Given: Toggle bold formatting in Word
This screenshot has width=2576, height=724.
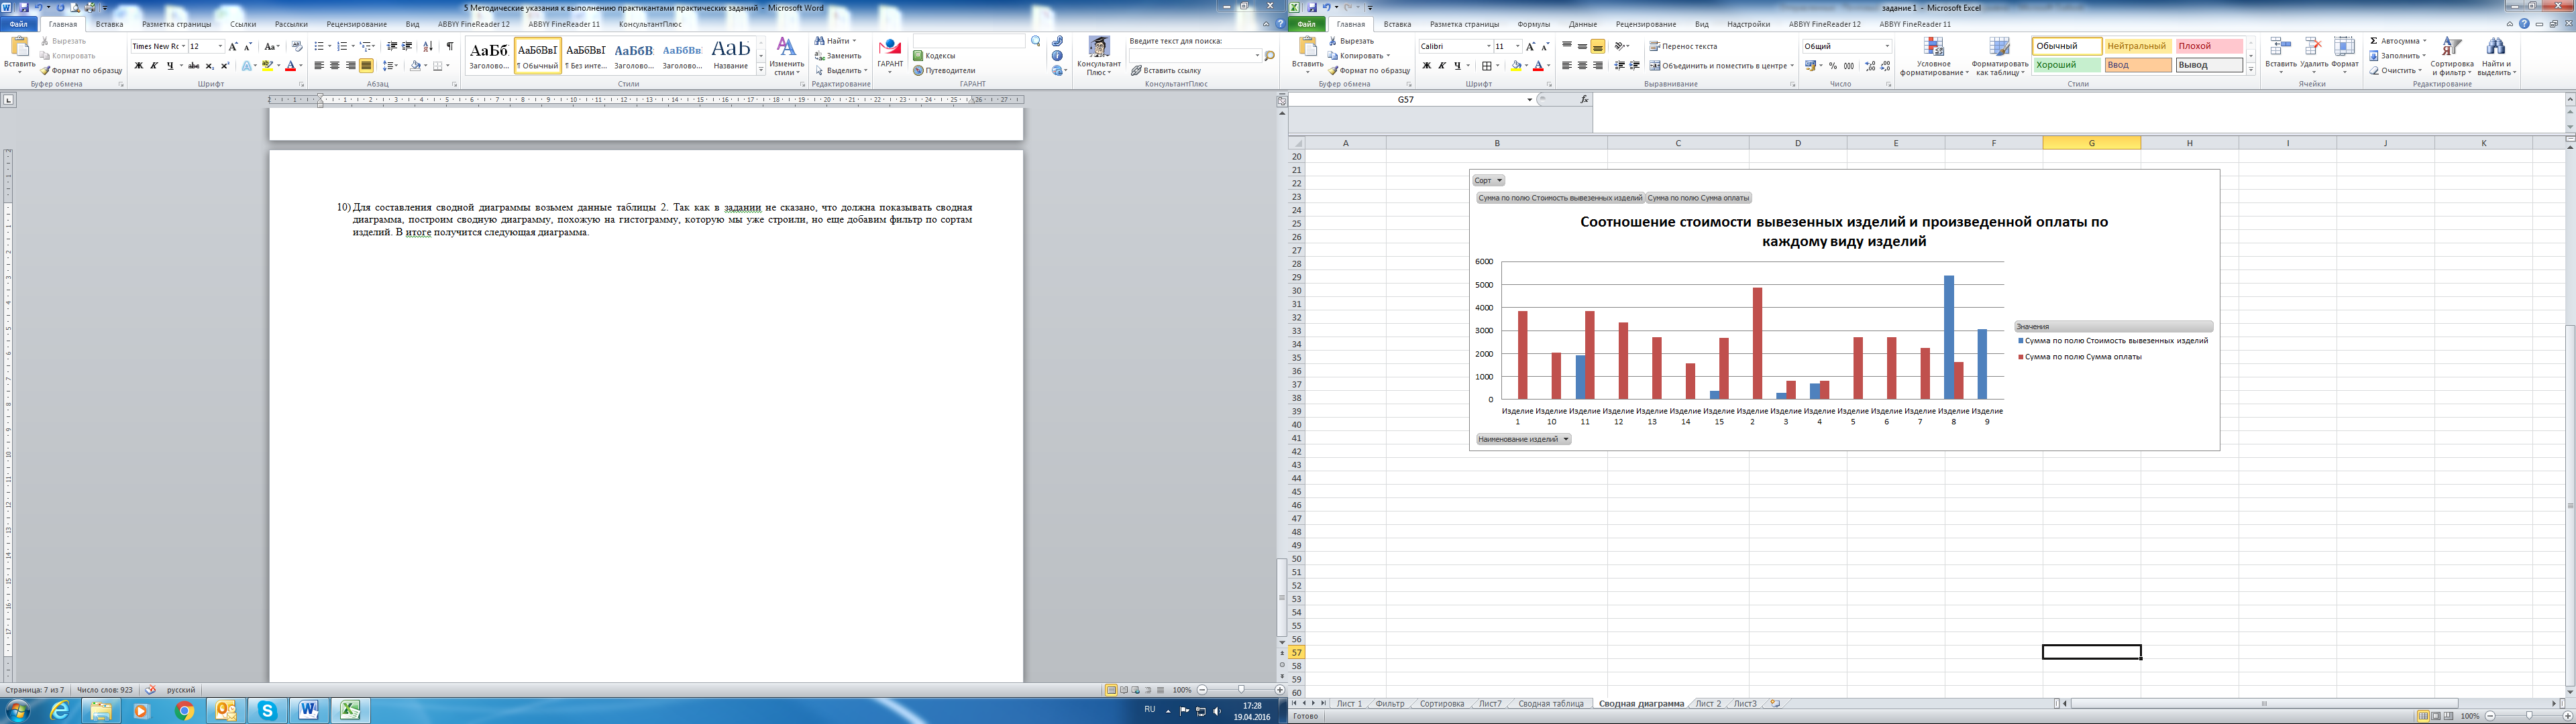Looking at the screenshot, I should pyautogui.click(x=138, y=66).
